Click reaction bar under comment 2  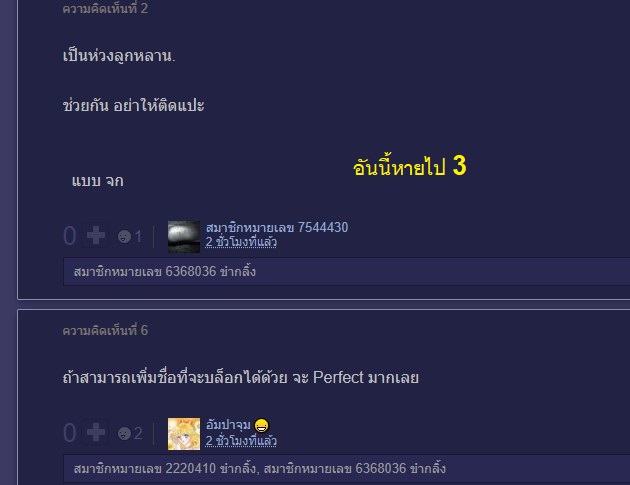point(346,272)
